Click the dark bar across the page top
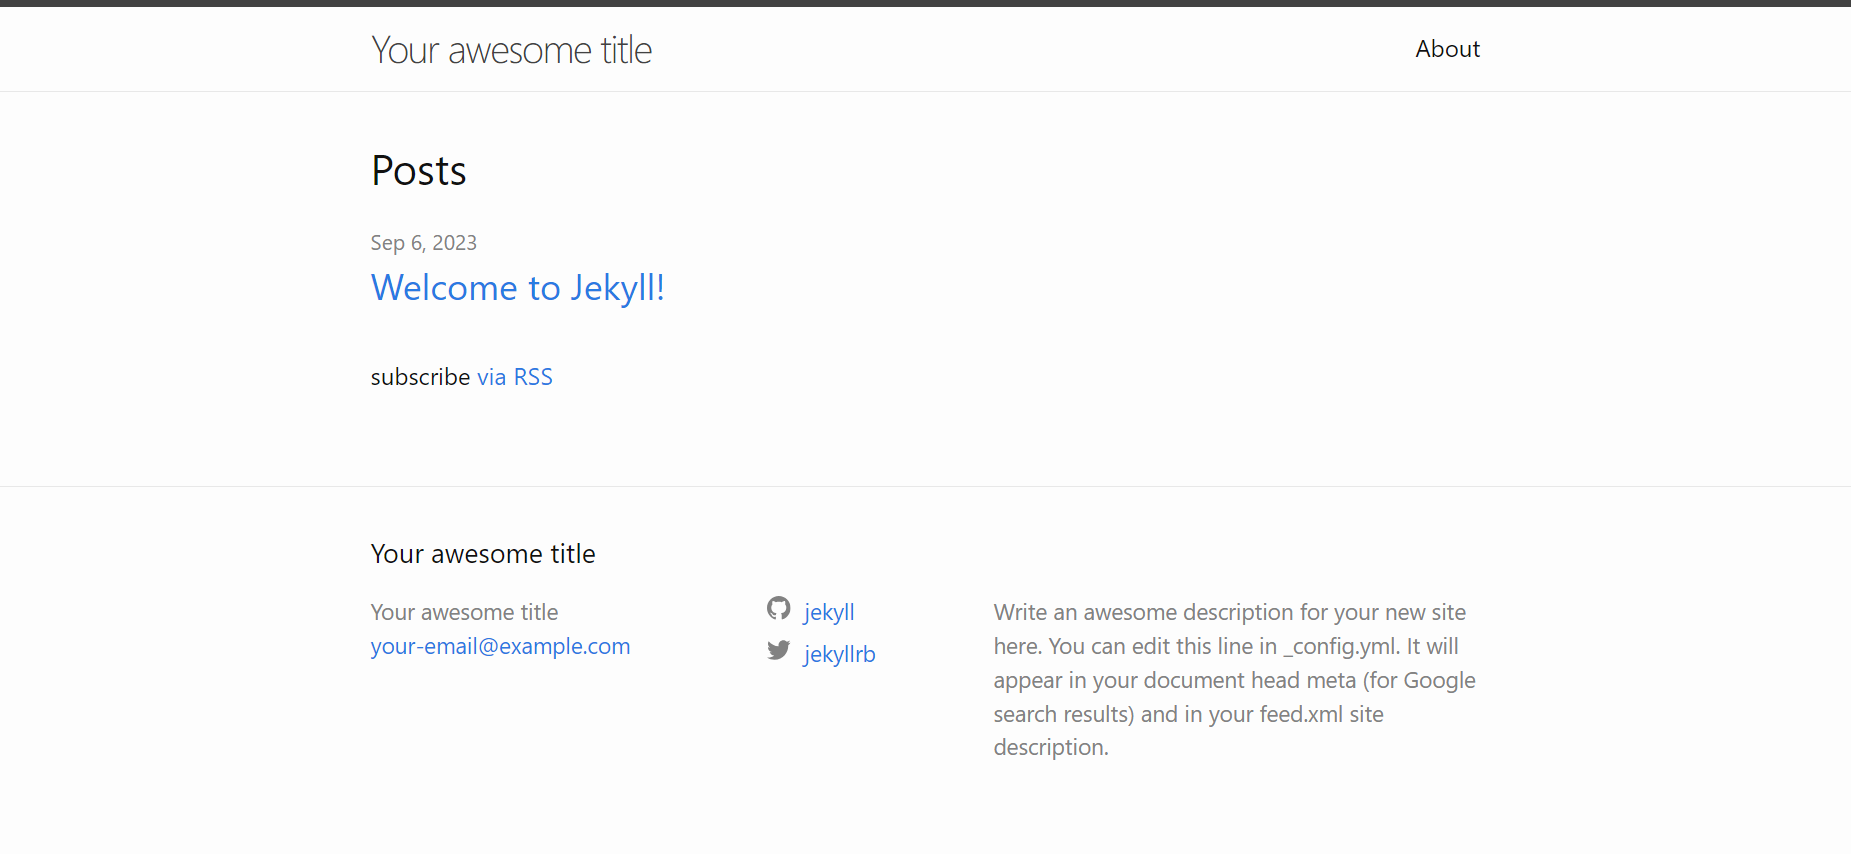This screenshot has height=854, width=1851. pos(925,3)
